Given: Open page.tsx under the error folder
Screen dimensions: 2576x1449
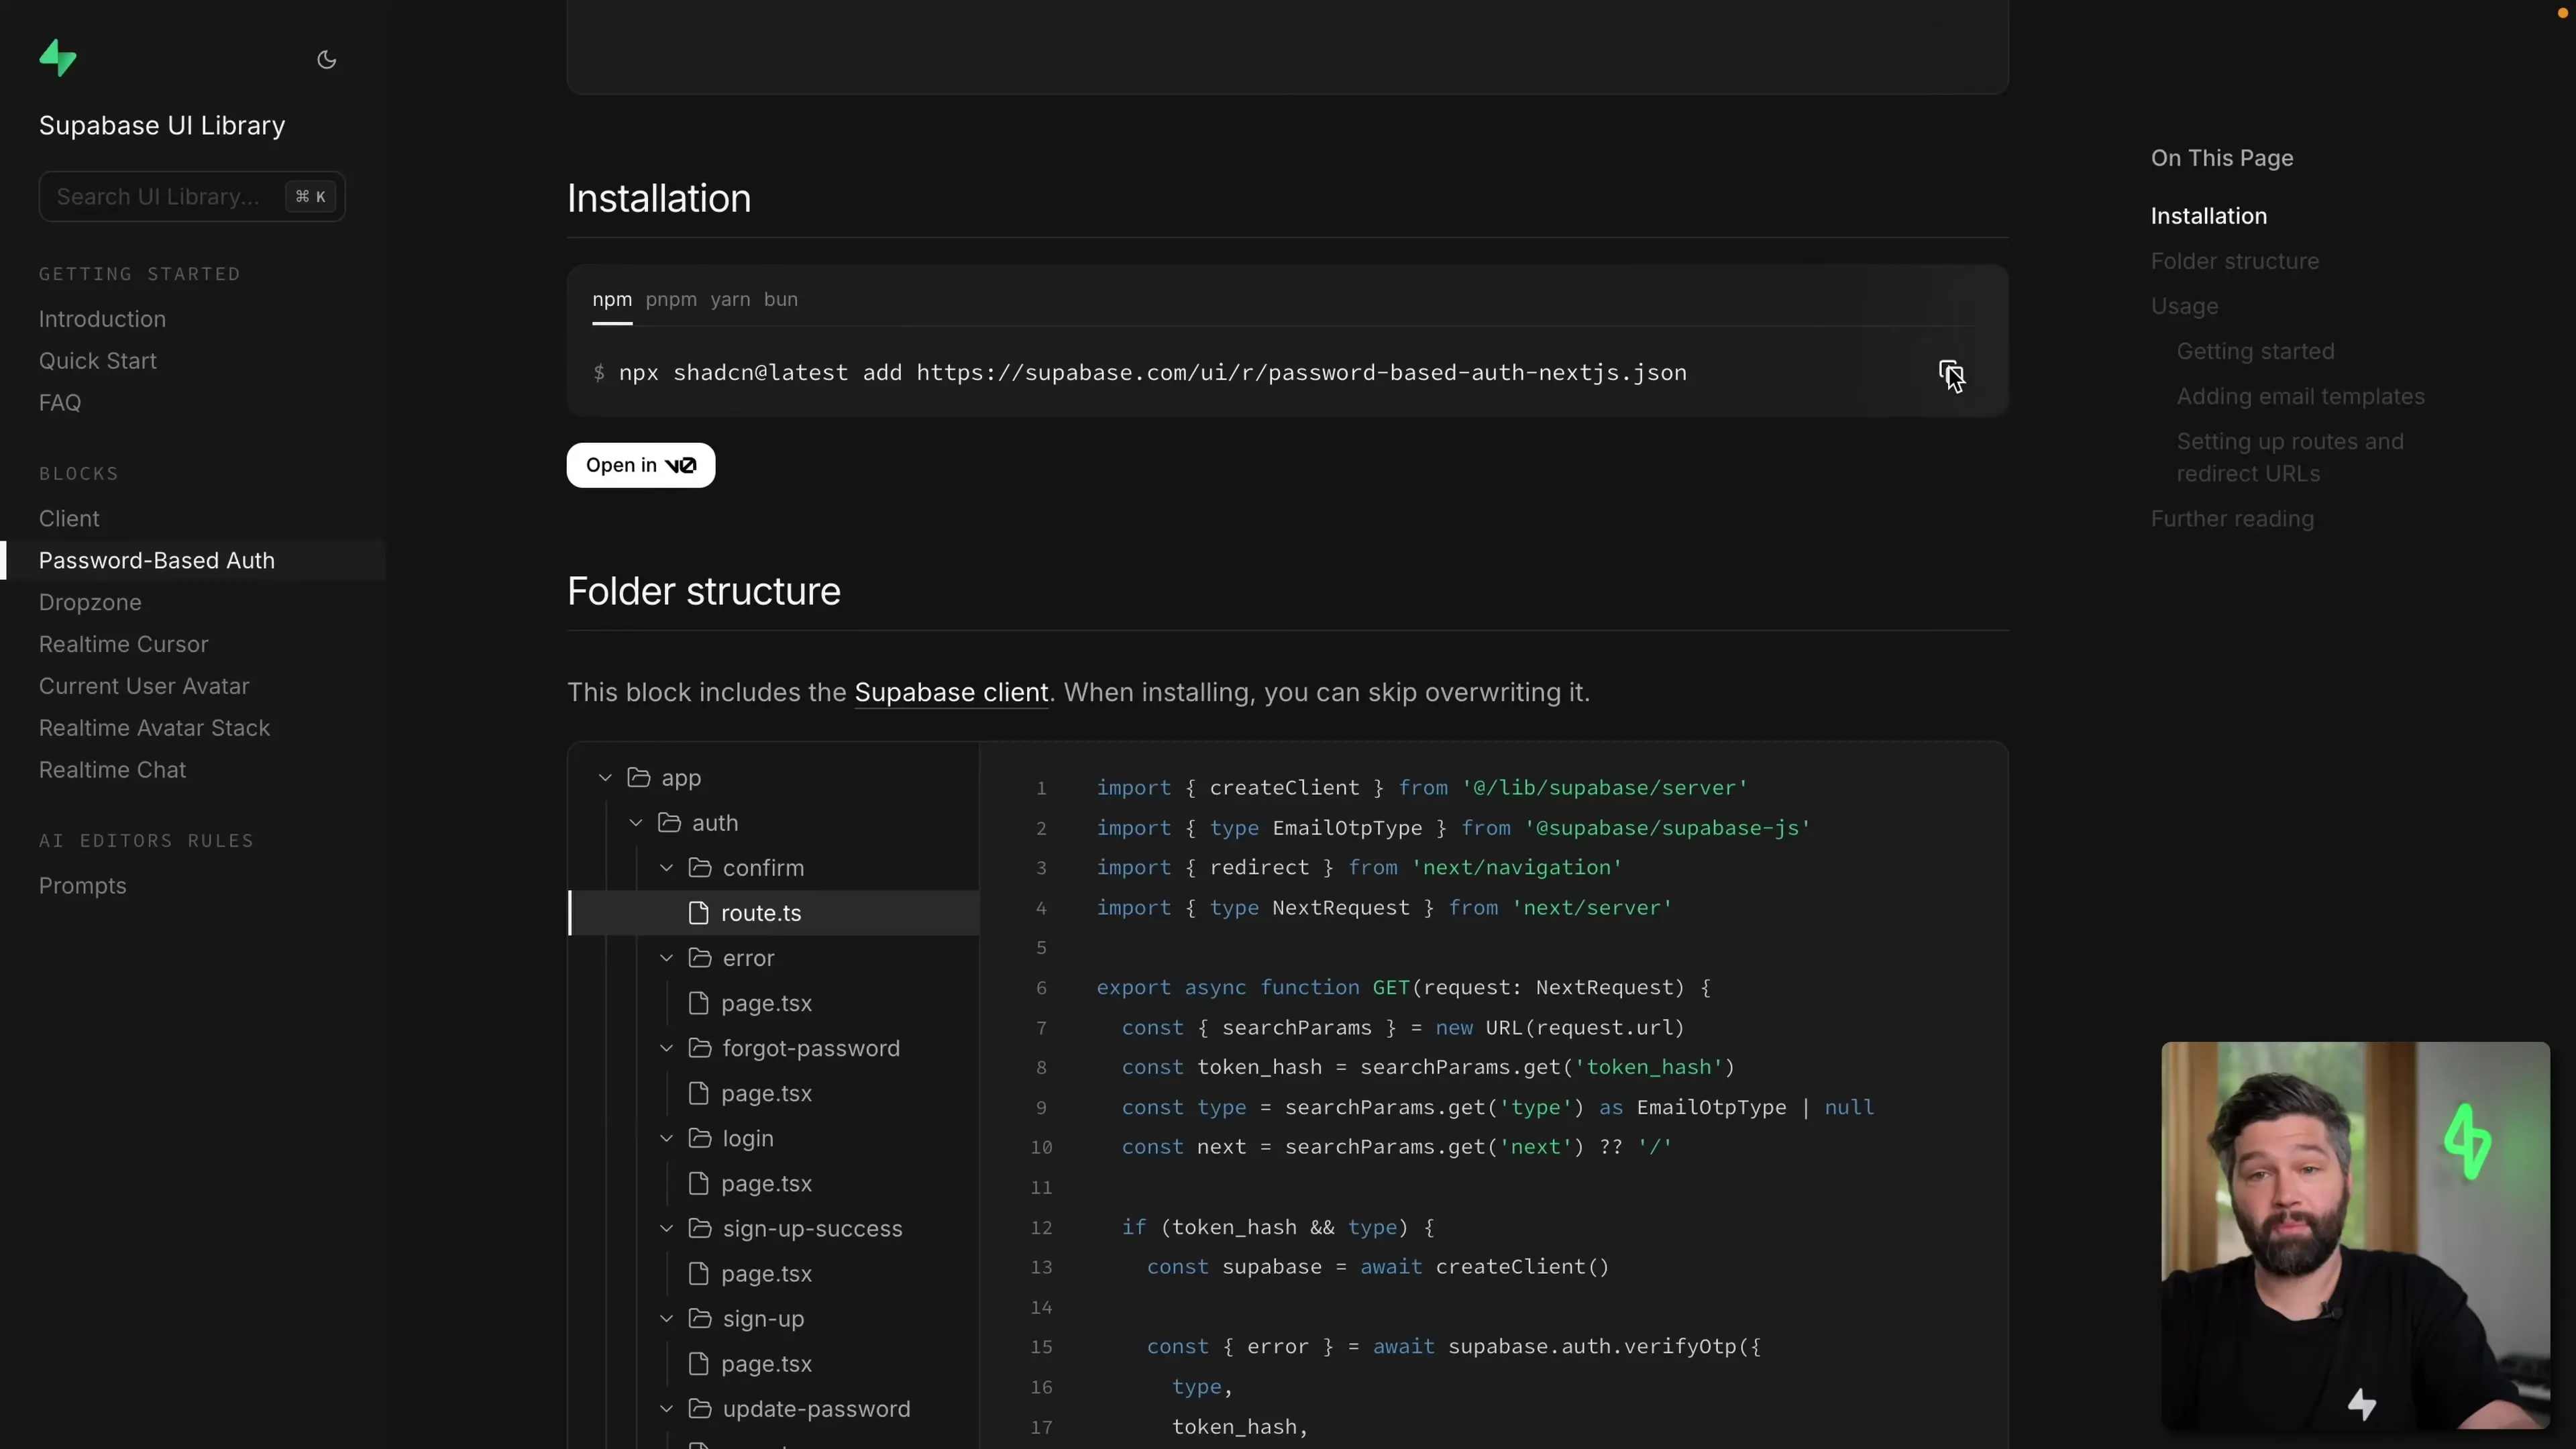Looking at the screenshot, I should (x=766, y=1003).
